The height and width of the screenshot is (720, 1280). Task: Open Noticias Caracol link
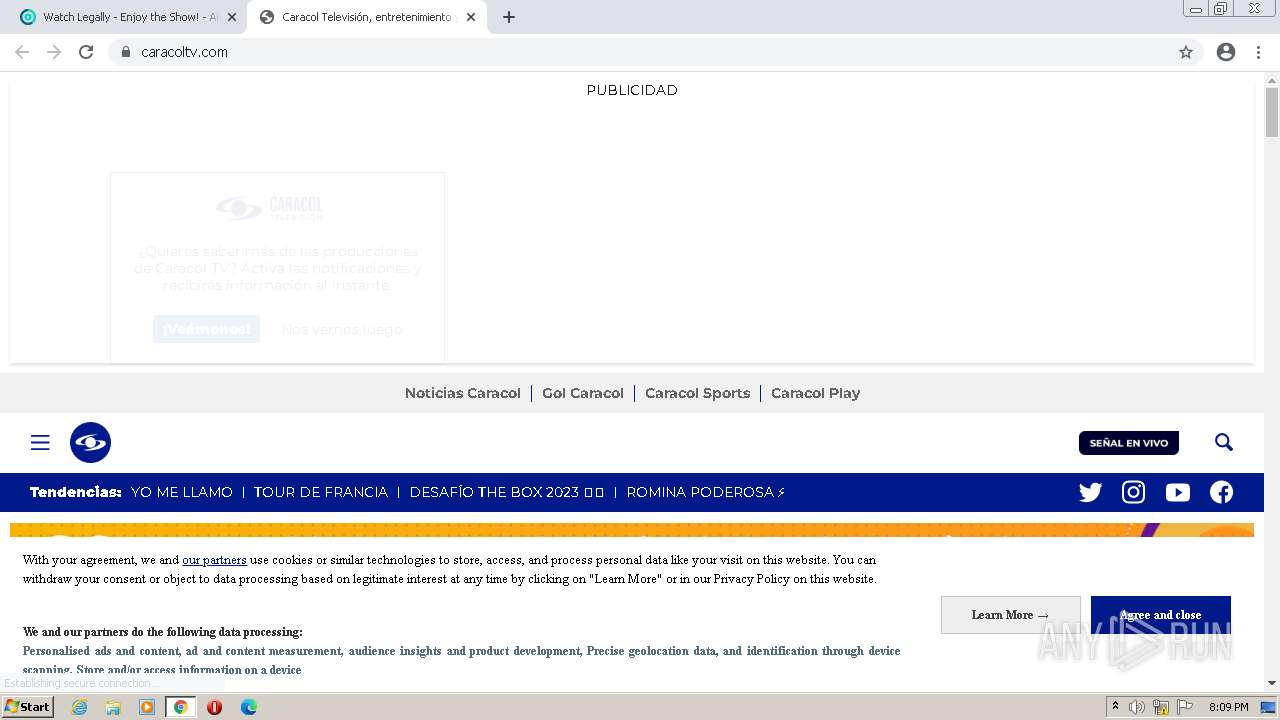tap(462, 393)
